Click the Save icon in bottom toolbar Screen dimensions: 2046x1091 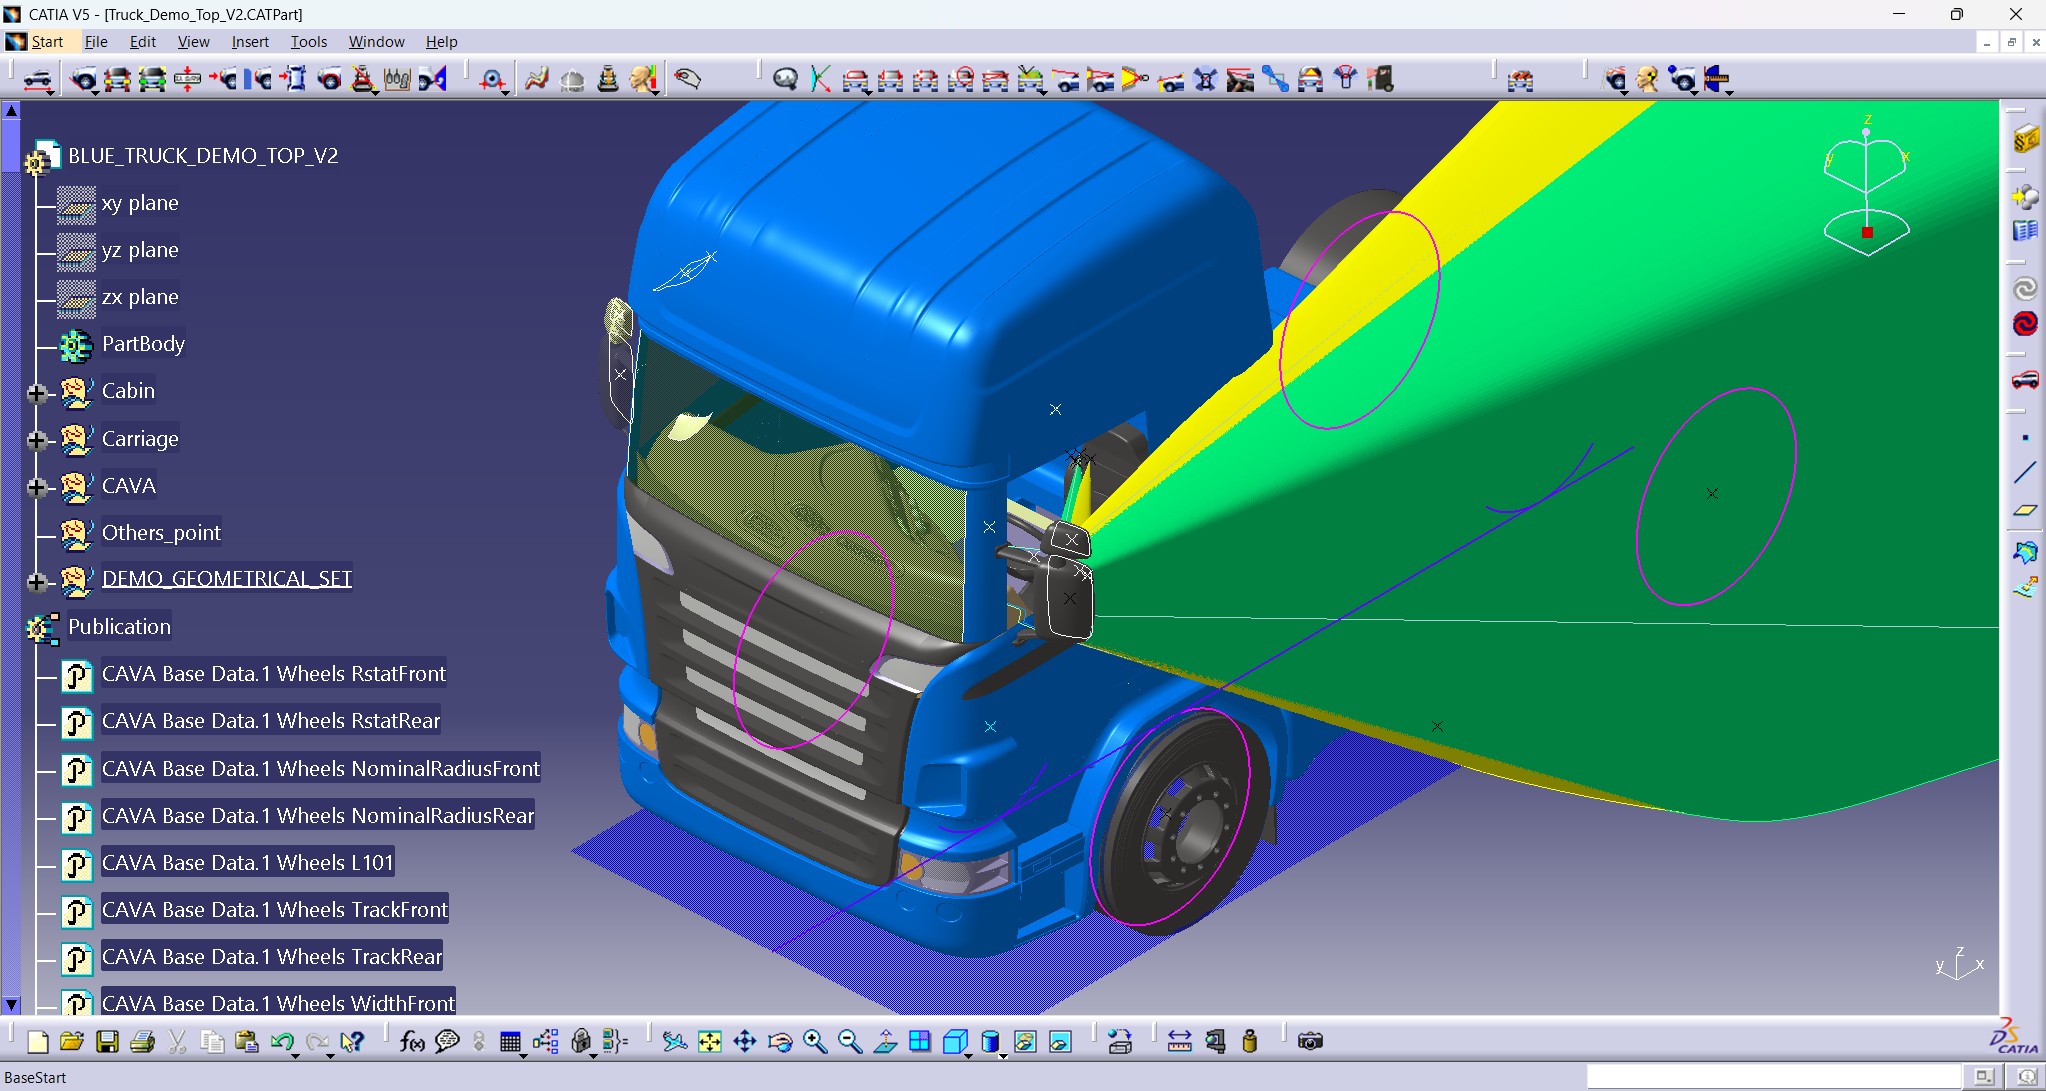click(107, 1042)
